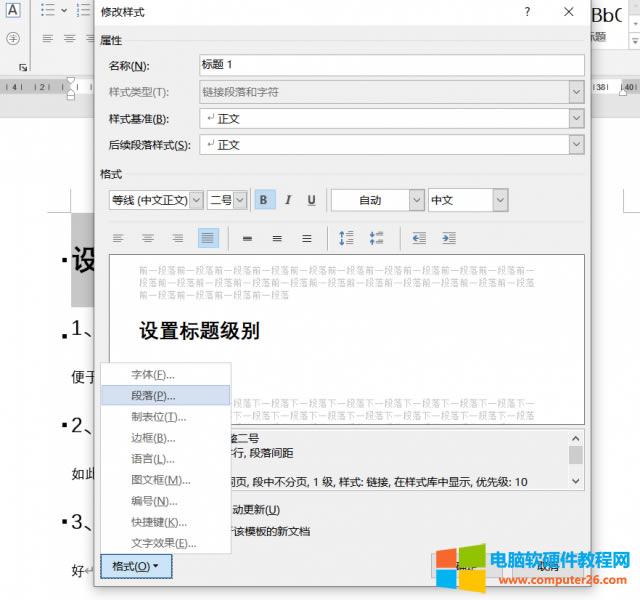Click the increase indent icon

tap(449, 238)
